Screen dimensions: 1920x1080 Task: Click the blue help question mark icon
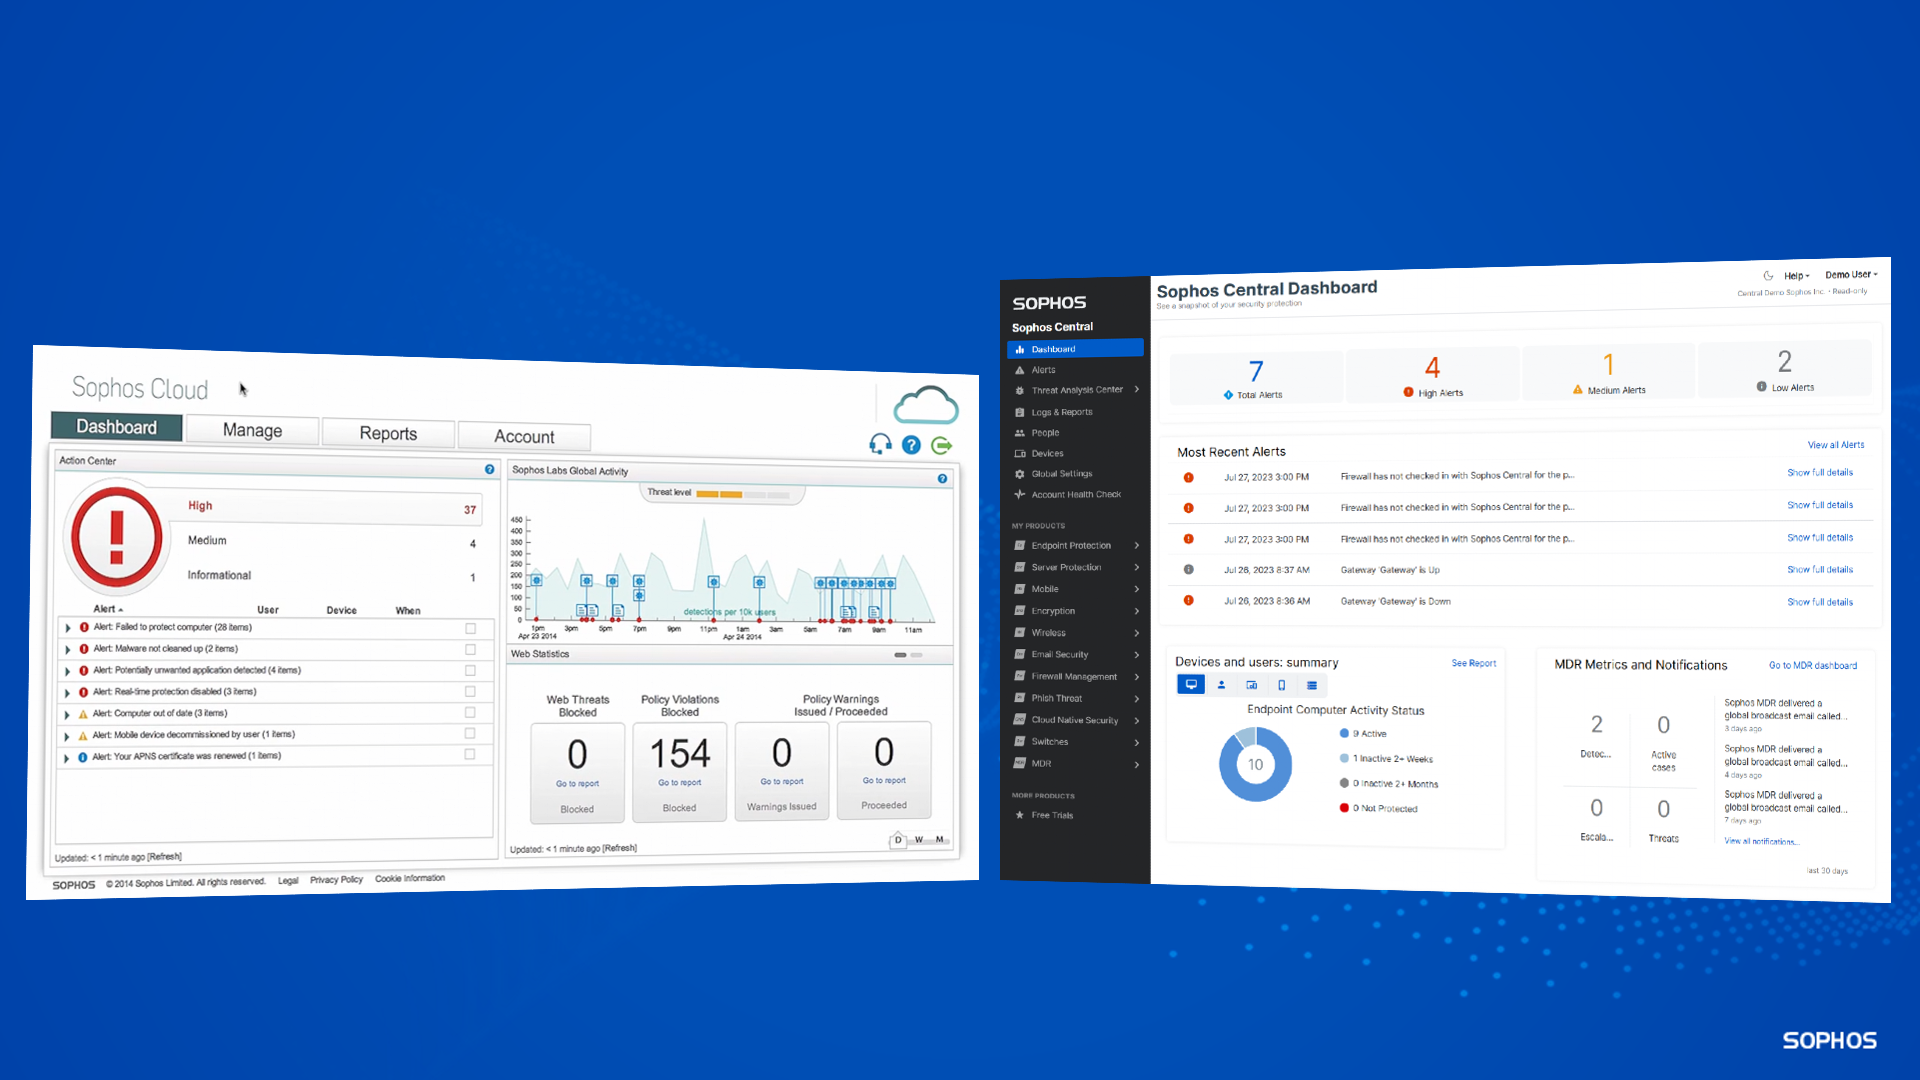point(911,445)
